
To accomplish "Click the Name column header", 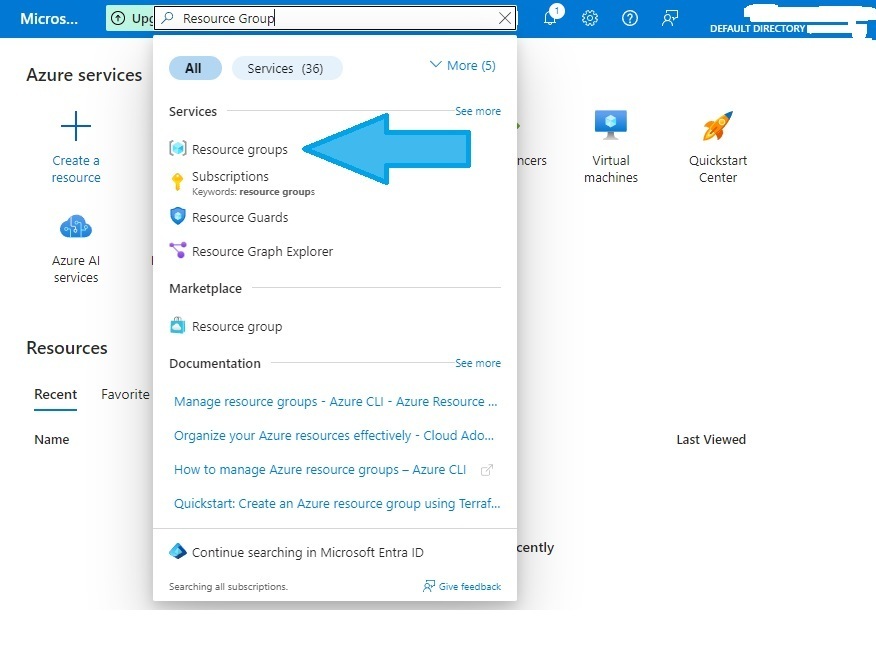I will pos(52,440).
